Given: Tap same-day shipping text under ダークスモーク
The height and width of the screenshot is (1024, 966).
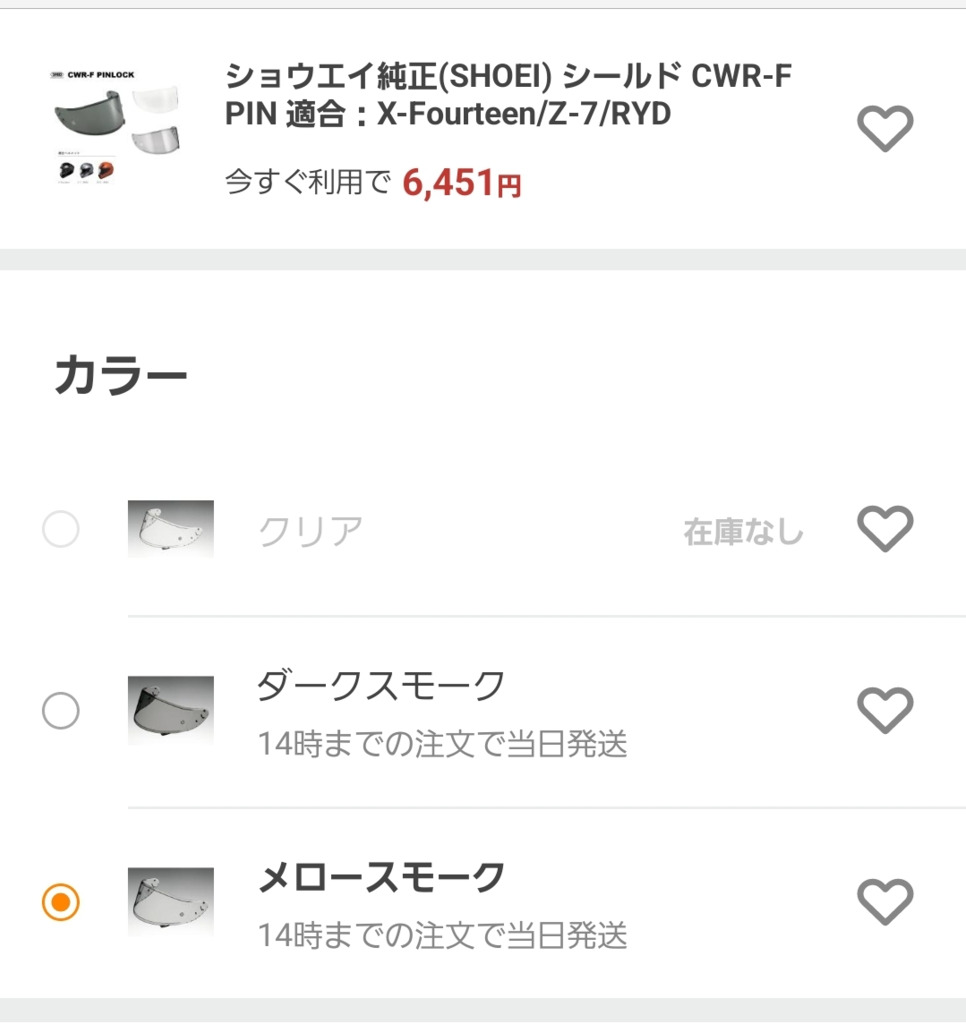Looking at the screenshot, I should point(442,744).
